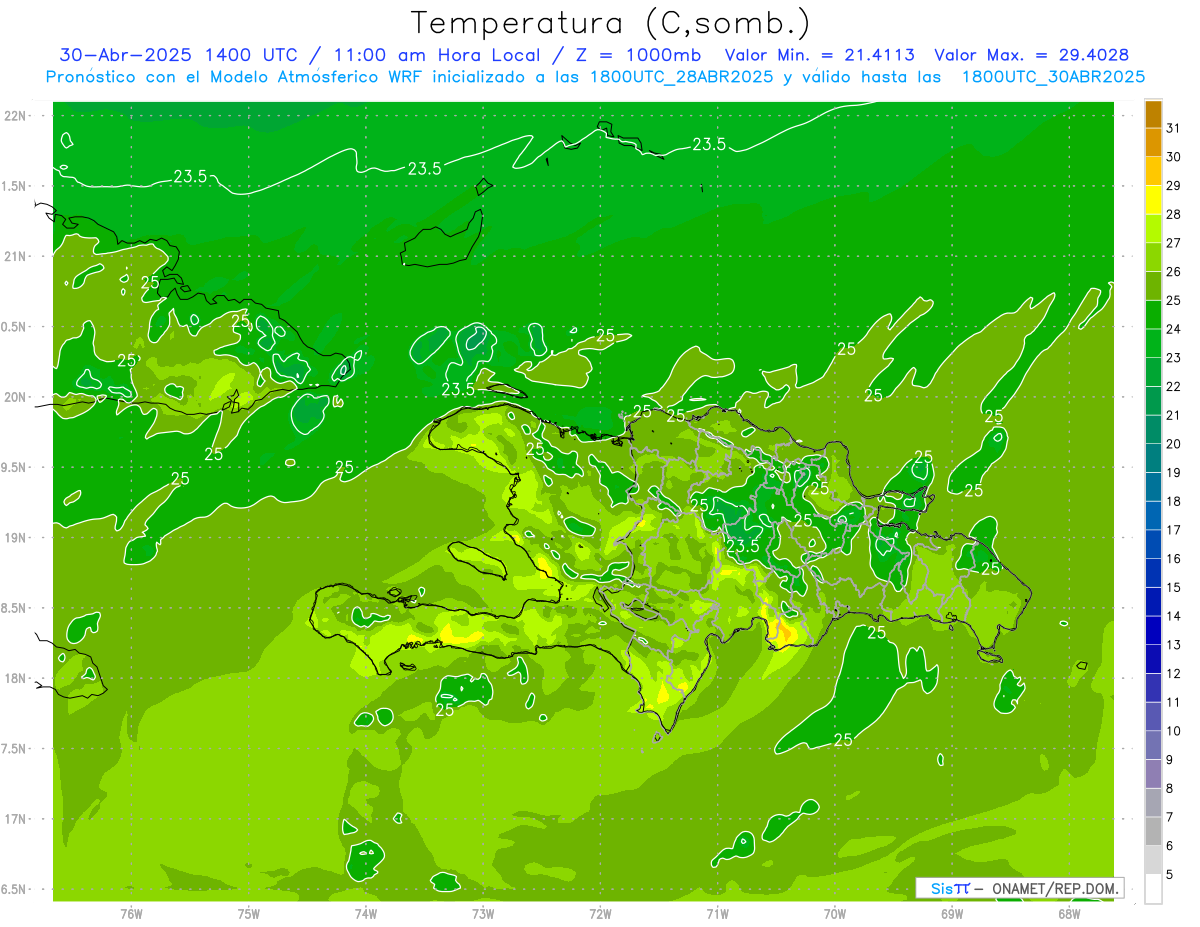Click the "0.5N" latitude axis label
1200x927 pixels.
coord(16,327)
